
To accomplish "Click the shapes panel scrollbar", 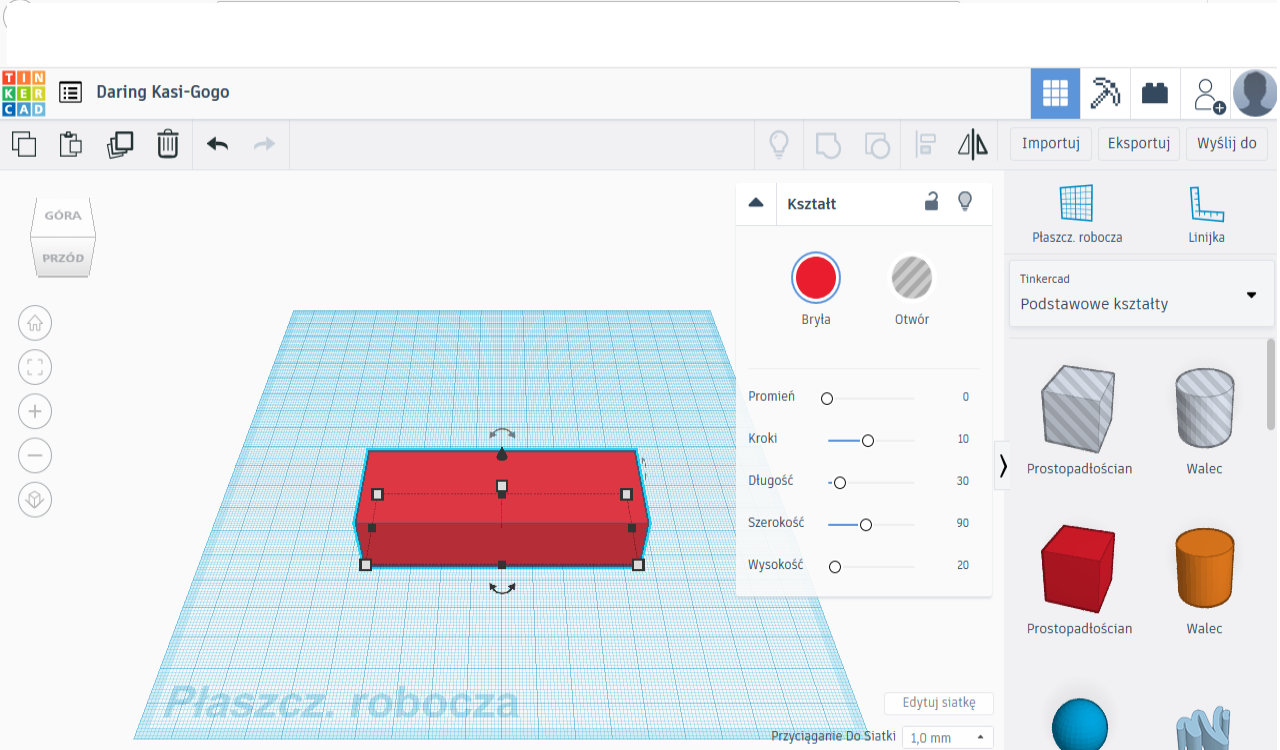I will (1271, 384).
